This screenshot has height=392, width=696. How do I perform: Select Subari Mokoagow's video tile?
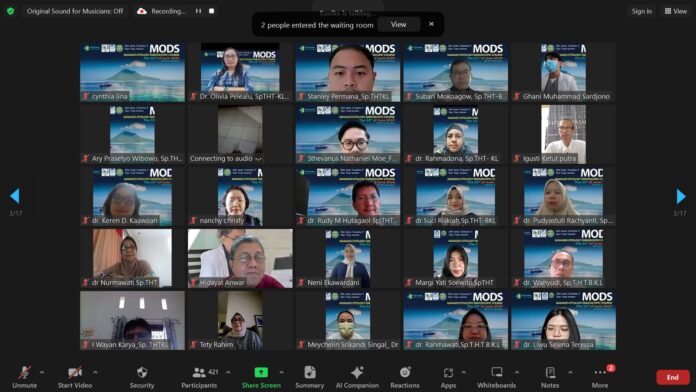point(456,72)
